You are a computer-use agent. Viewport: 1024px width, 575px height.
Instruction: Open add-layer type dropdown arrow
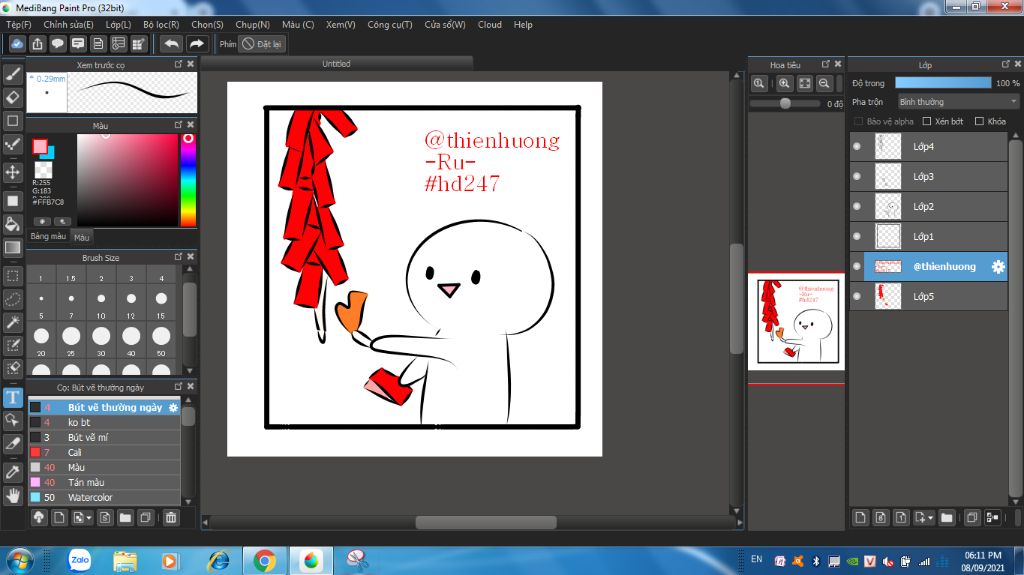930,518
